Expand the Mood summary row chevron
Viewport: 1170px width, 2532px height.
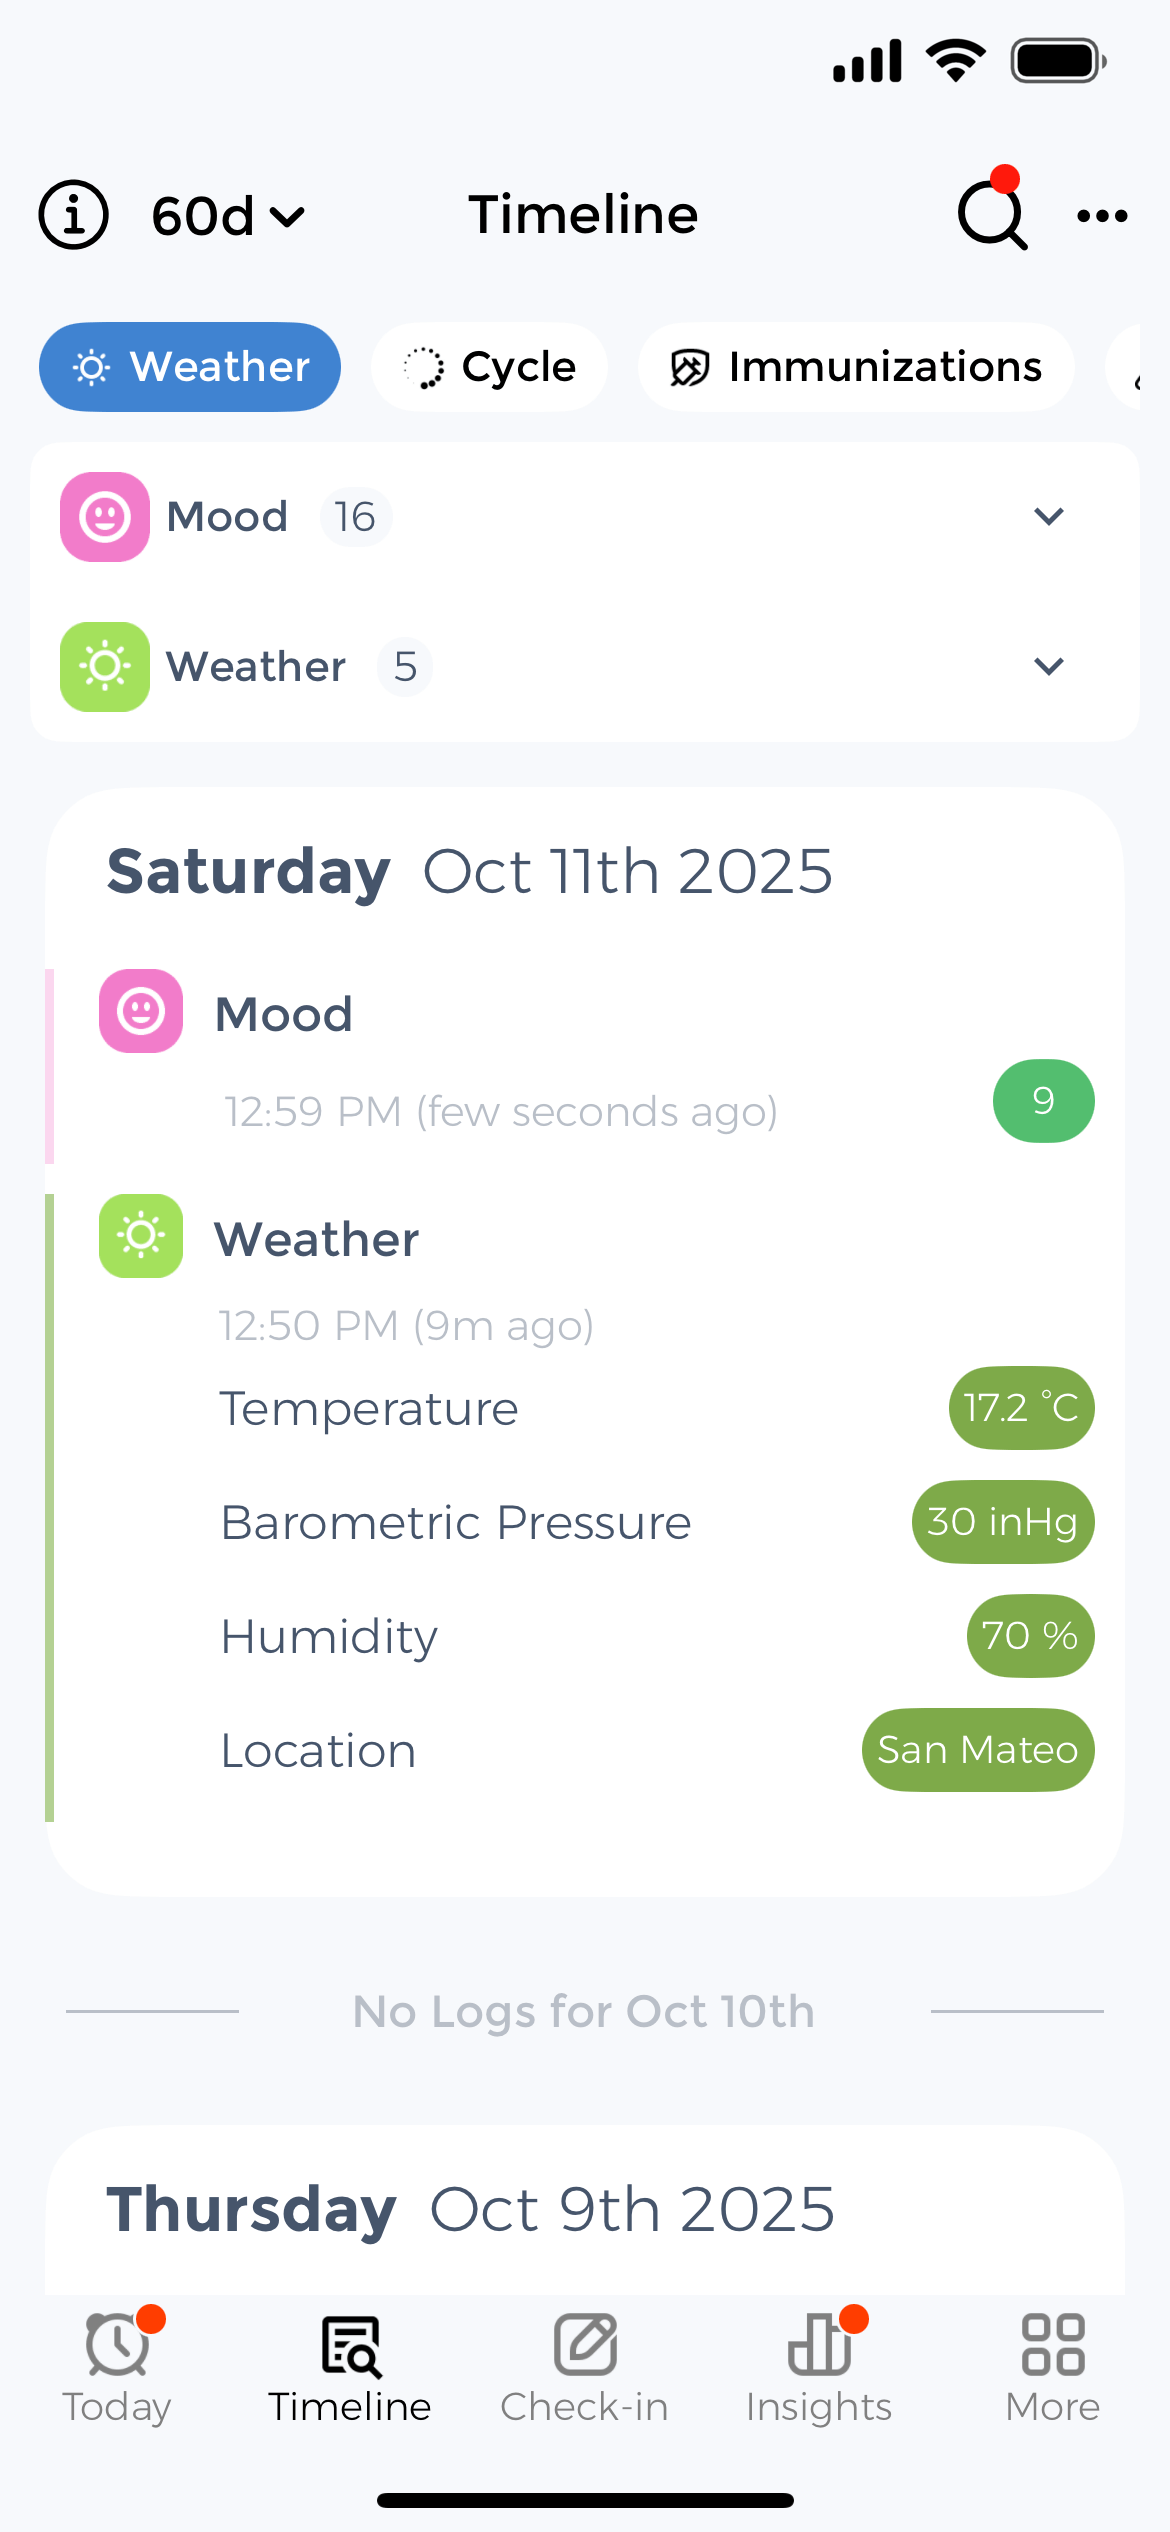click(x=1048, y=517)
